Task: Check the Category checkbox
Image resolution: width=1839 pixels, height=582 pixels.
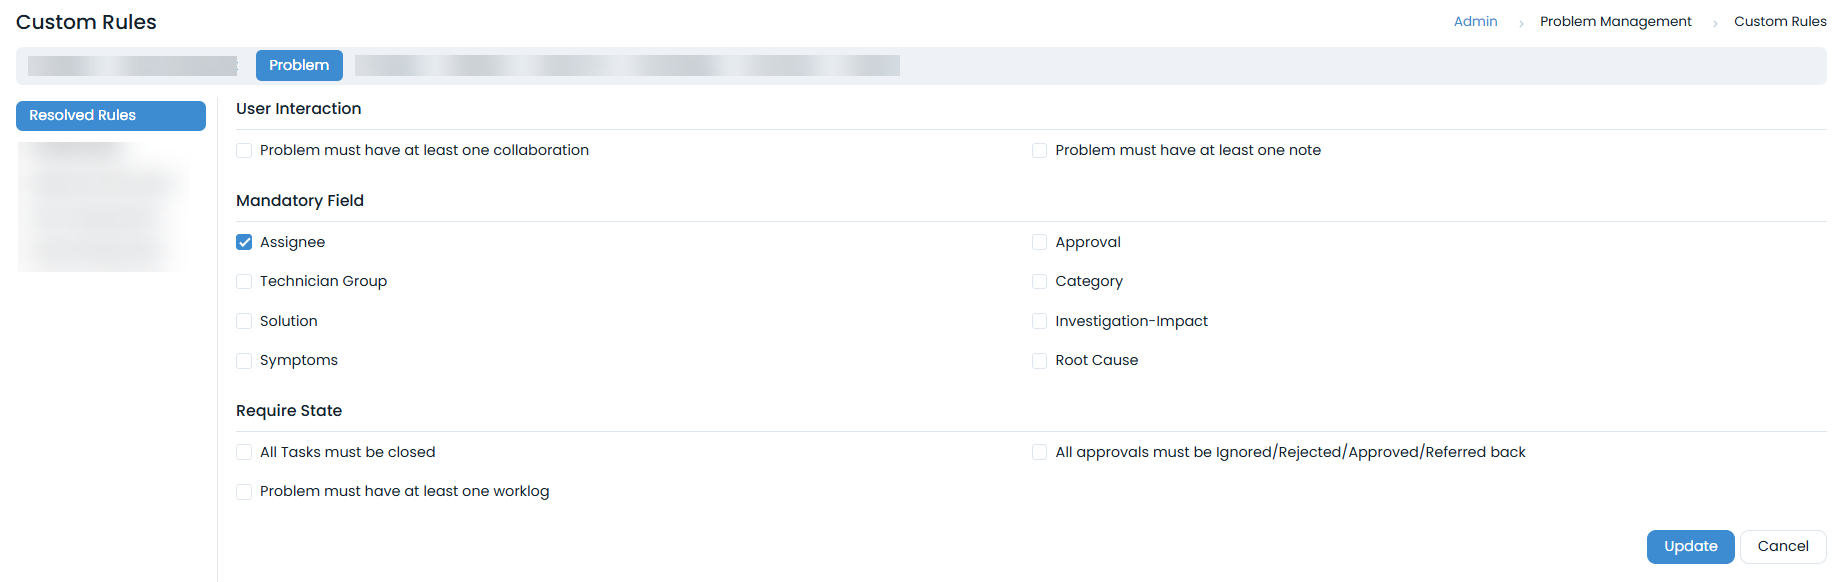Action: coord(1039,282)
